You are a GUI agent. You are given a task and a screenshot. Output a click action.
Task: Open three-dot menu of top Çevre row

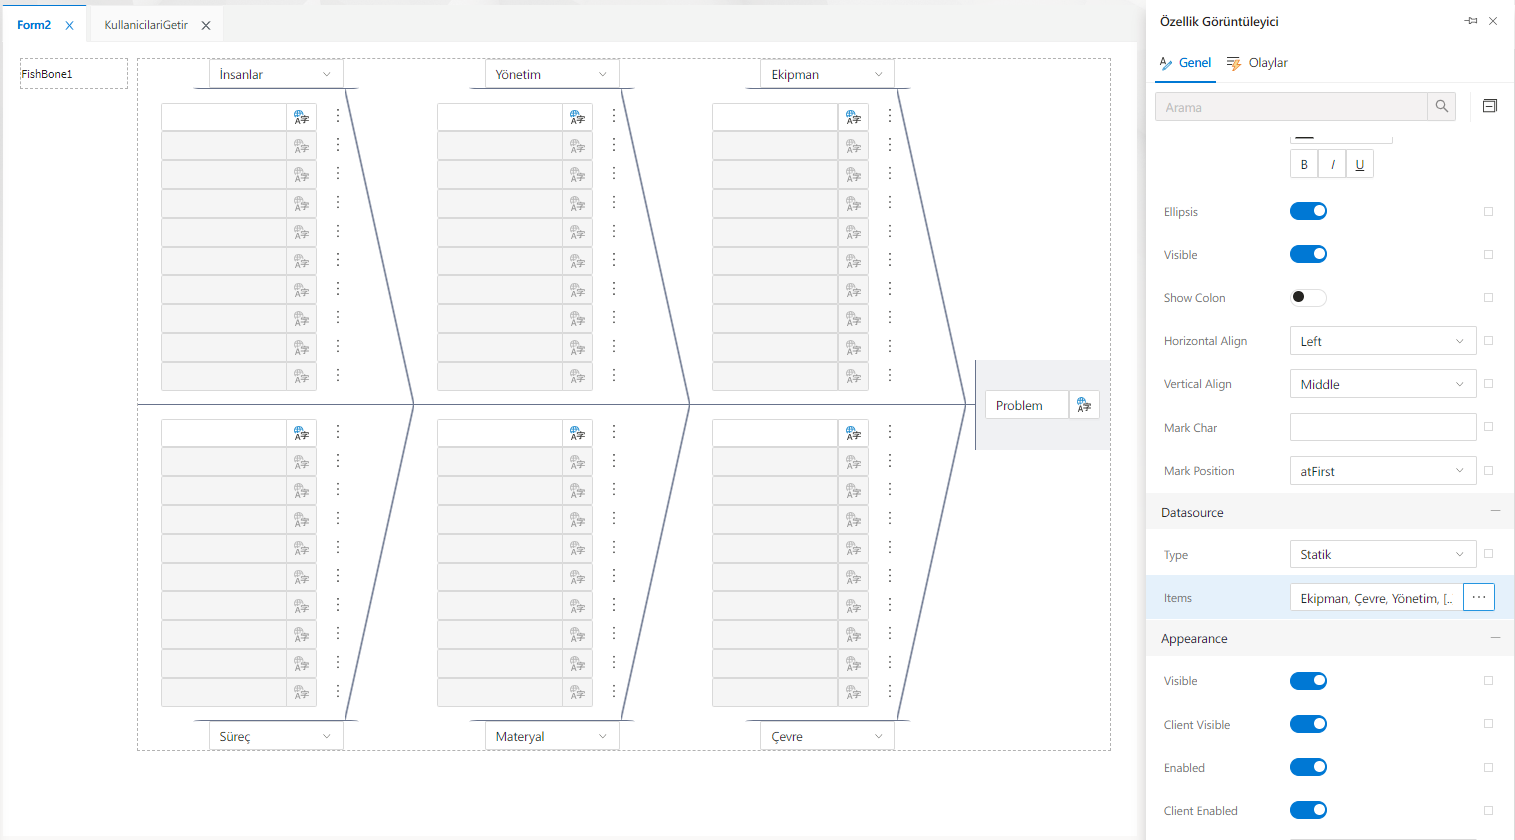point(890,432)
